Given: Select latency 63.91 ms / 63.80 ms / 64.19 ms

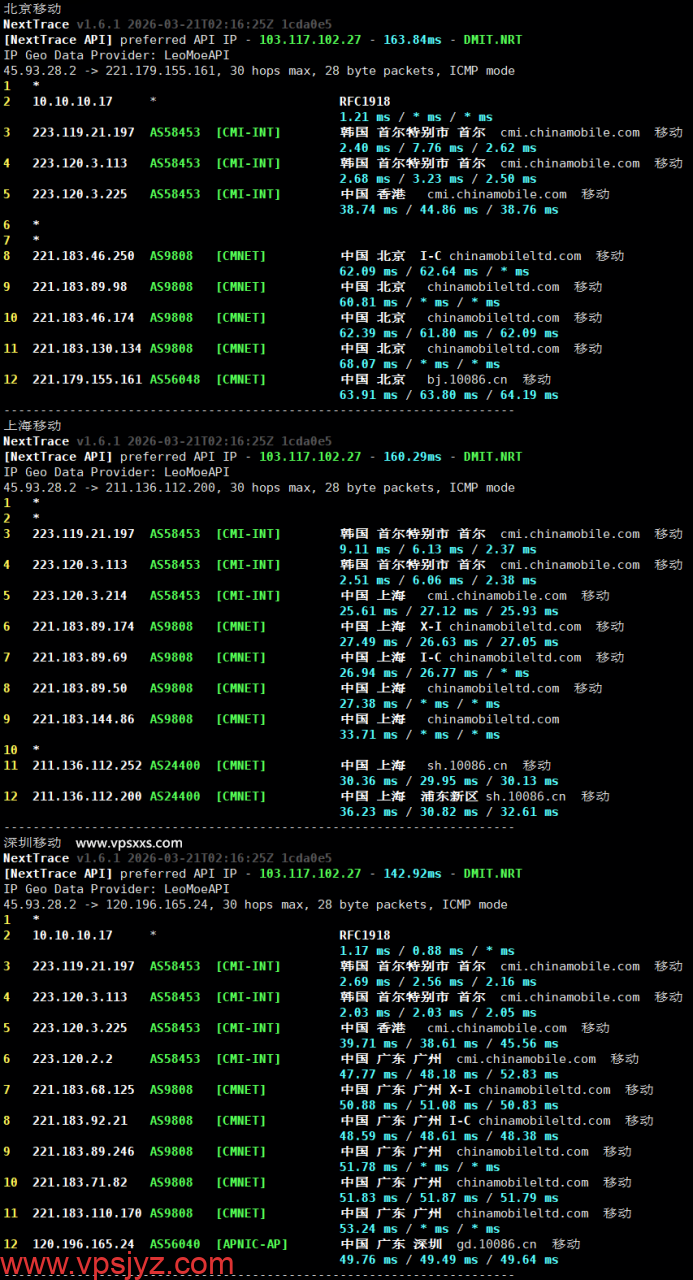Looking at the screenshot, I should (449, 395).
